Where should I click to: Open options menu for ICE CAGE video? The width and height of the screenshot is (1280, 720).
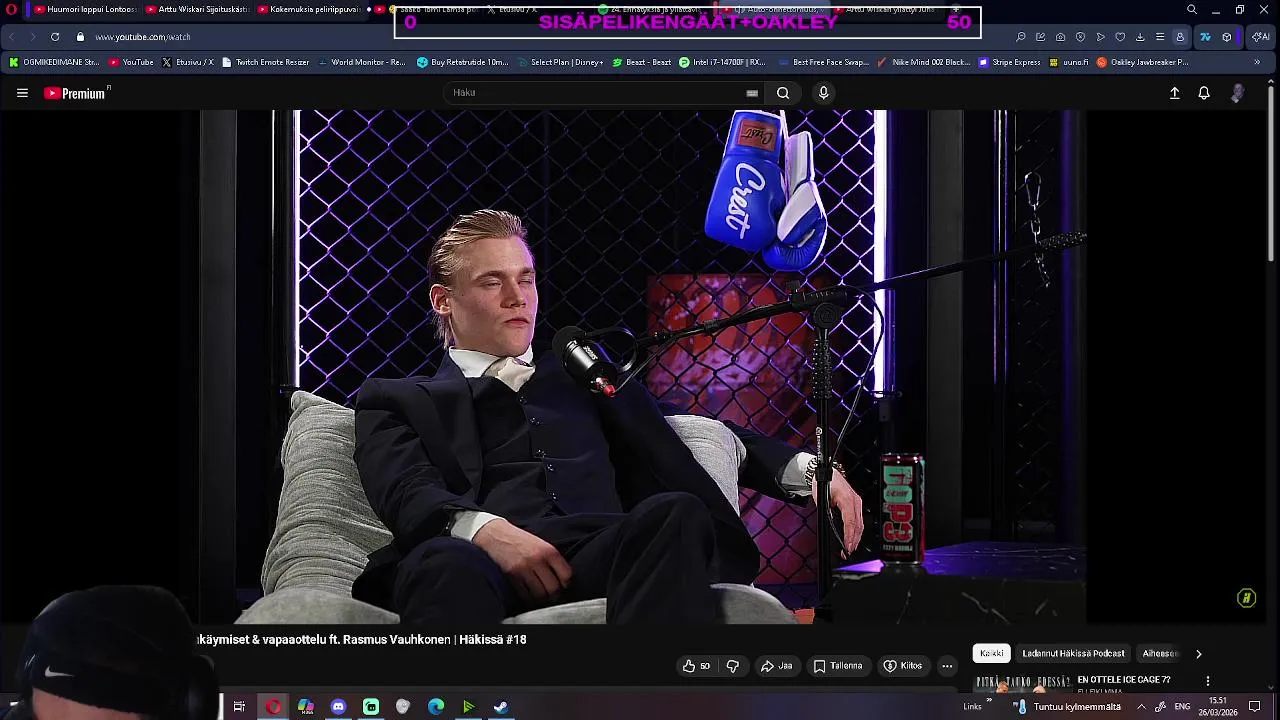point(1207,681)
